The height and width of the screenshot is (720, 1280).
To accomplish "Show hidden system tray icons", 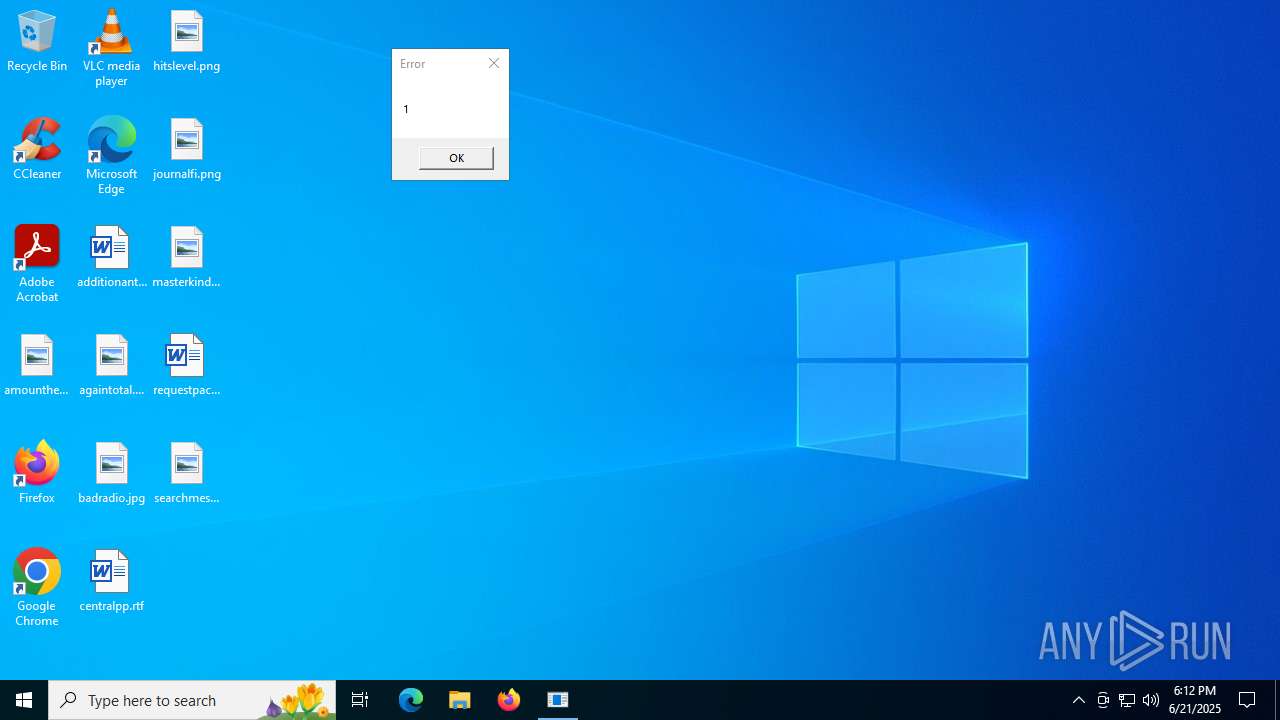I will [x=1079, y=700].
